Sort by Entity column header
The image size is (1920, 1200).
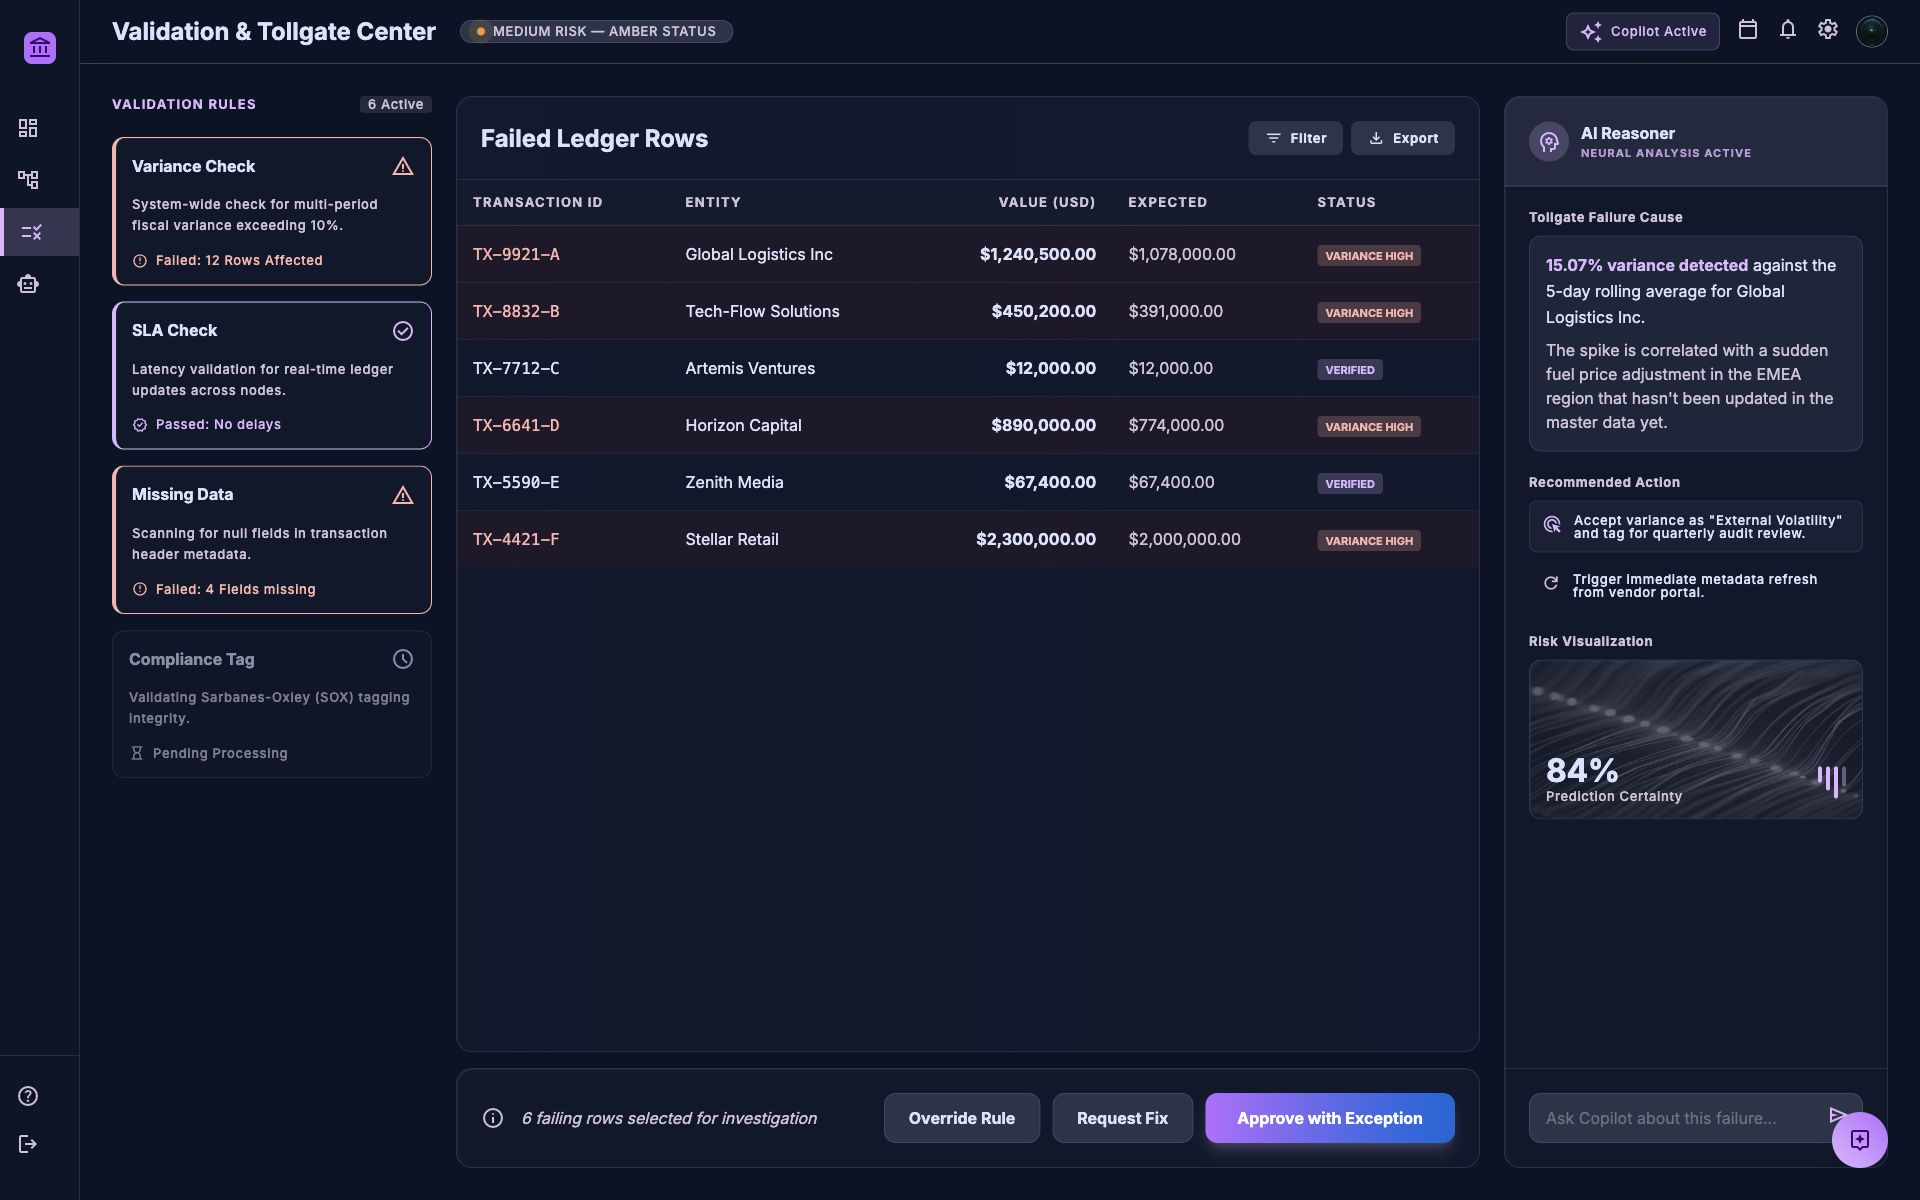(x=712, y=202)
